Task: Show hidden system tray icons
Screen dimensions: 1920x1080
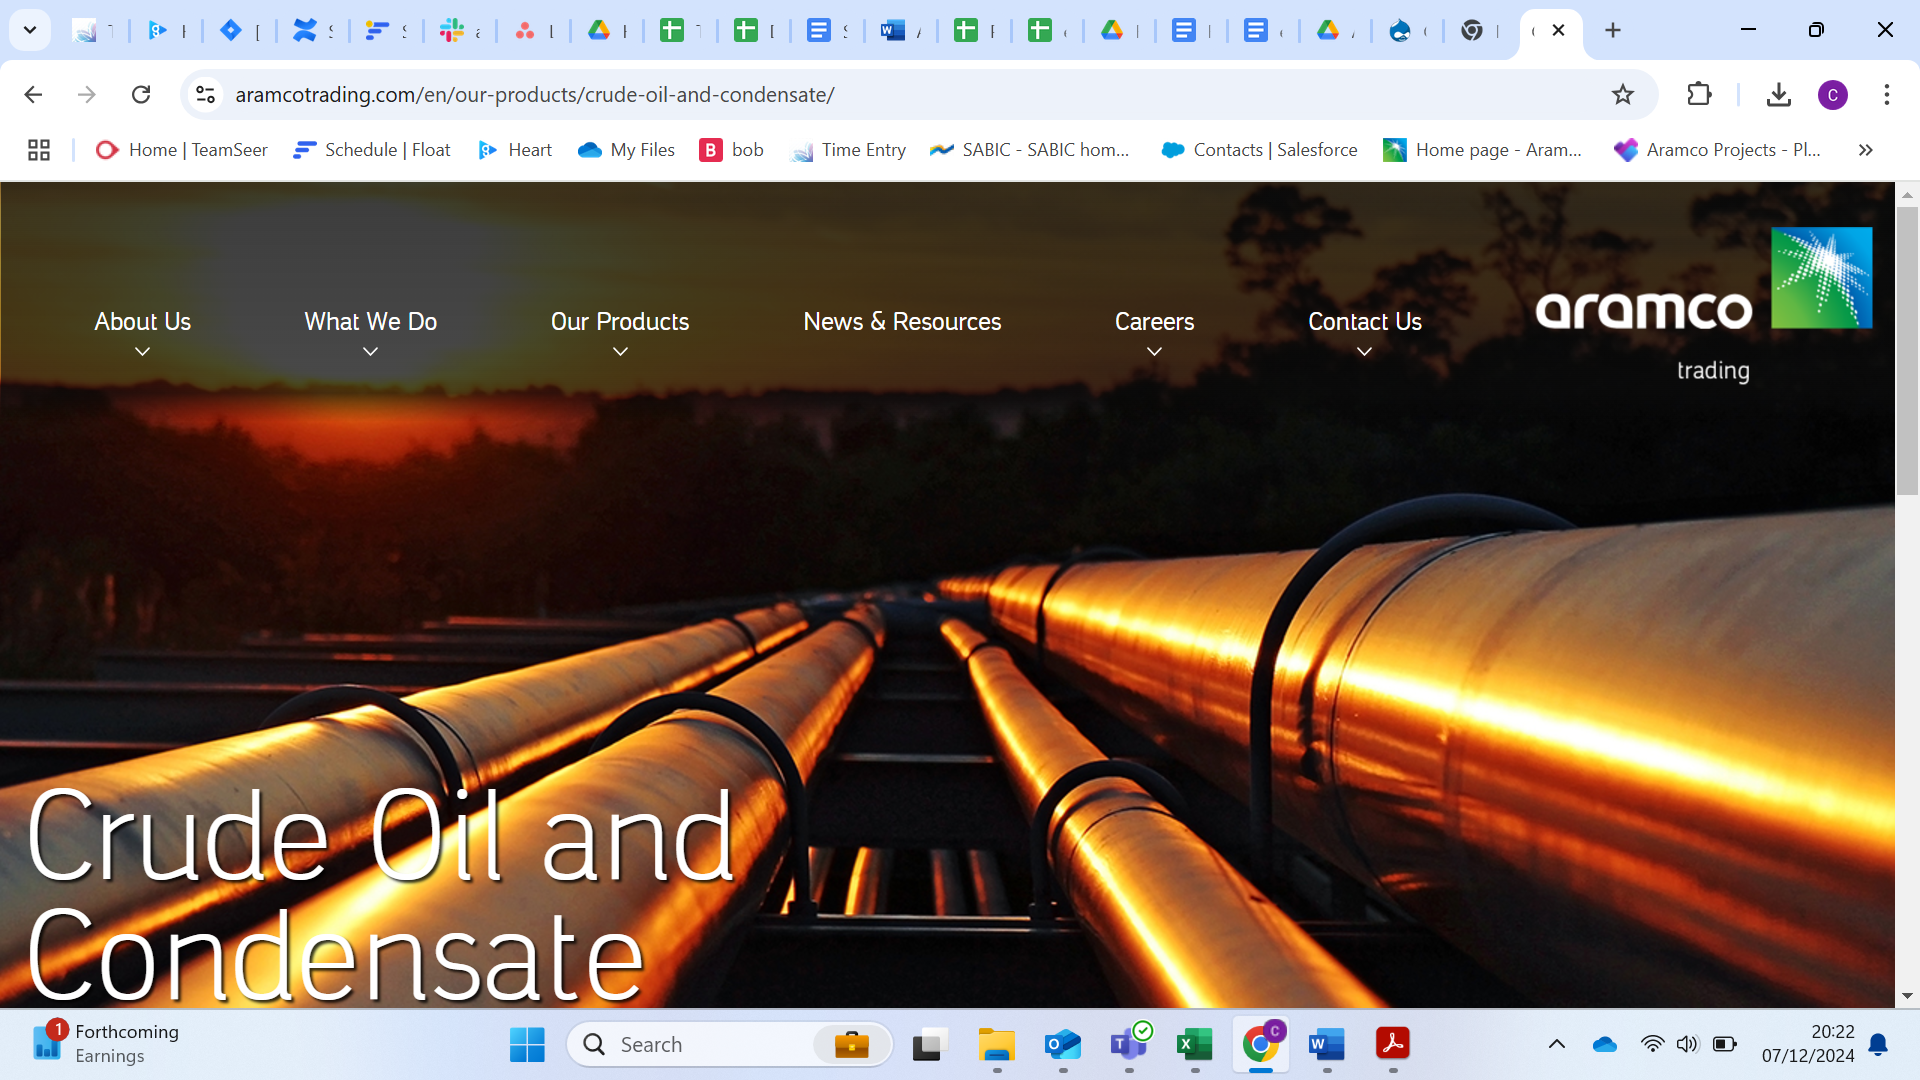Action: click(x=1557, y=1045)
